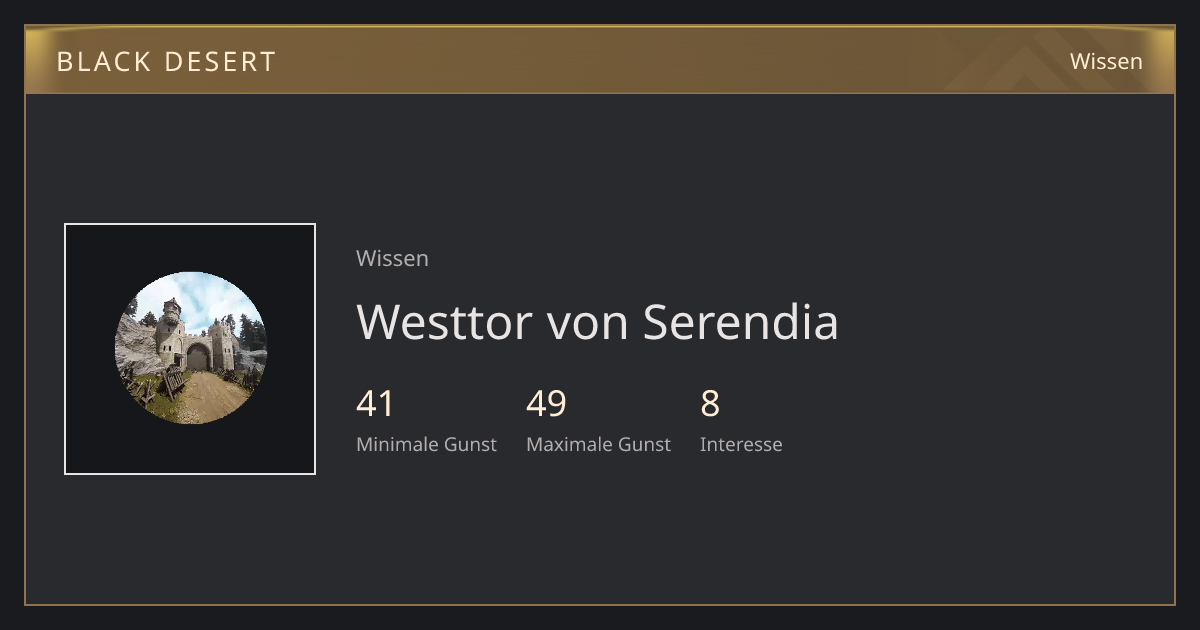Click the Maximale Gunst value 49
The height and width of the screenshot is (630, 1200).
coord(546,404)
